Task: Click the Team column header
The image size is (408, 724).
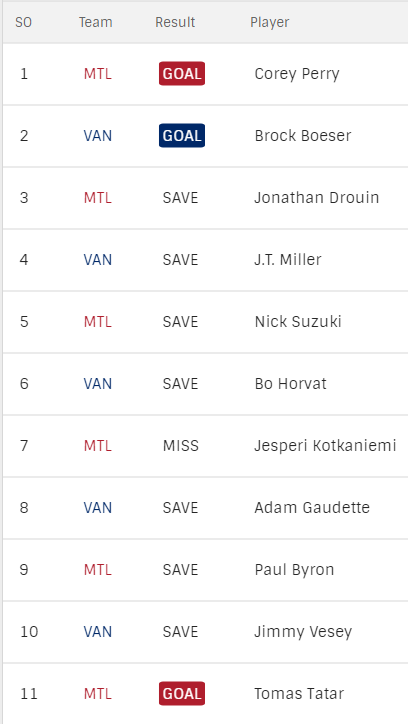Action: 96,22
